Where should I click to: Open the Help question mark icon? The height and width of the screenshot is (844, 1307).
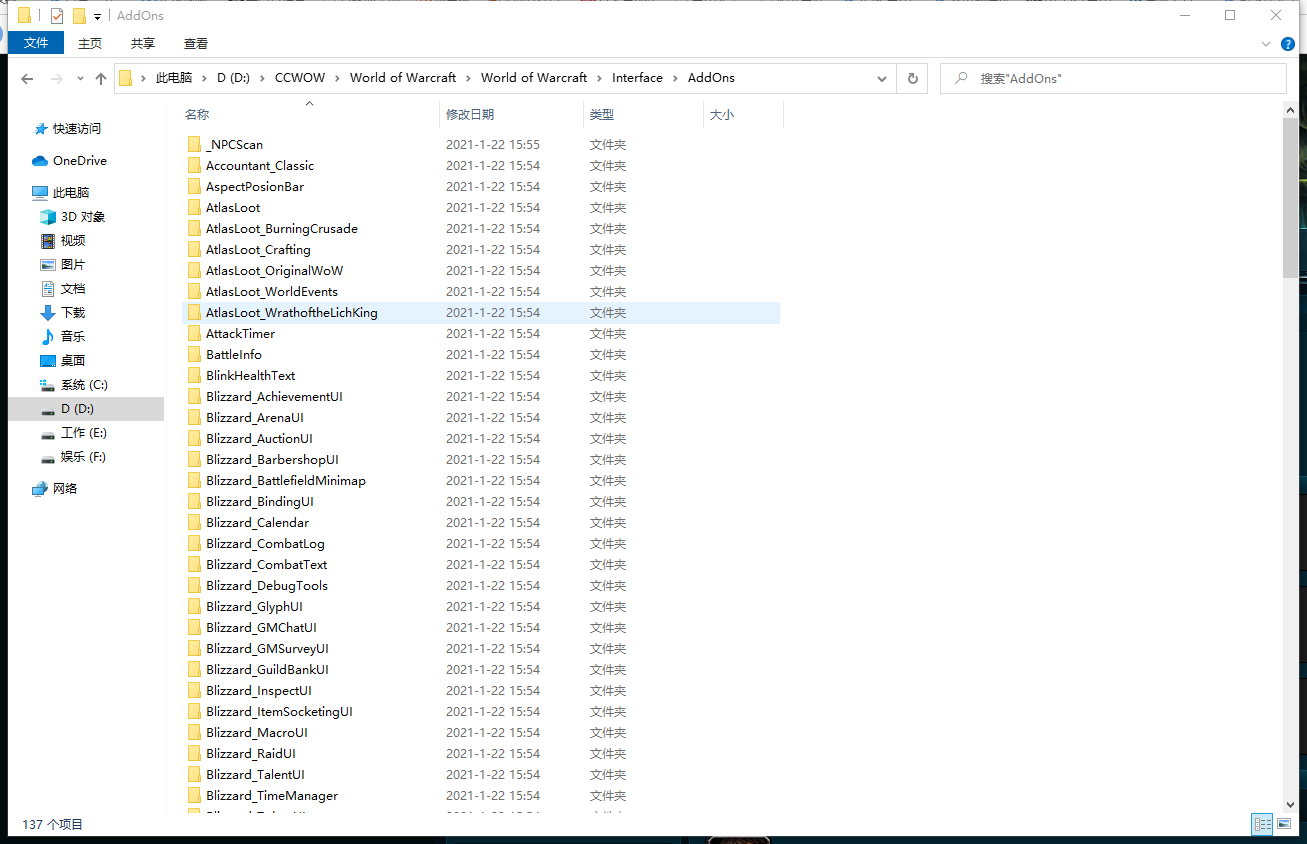click(x=1288, y=44)
